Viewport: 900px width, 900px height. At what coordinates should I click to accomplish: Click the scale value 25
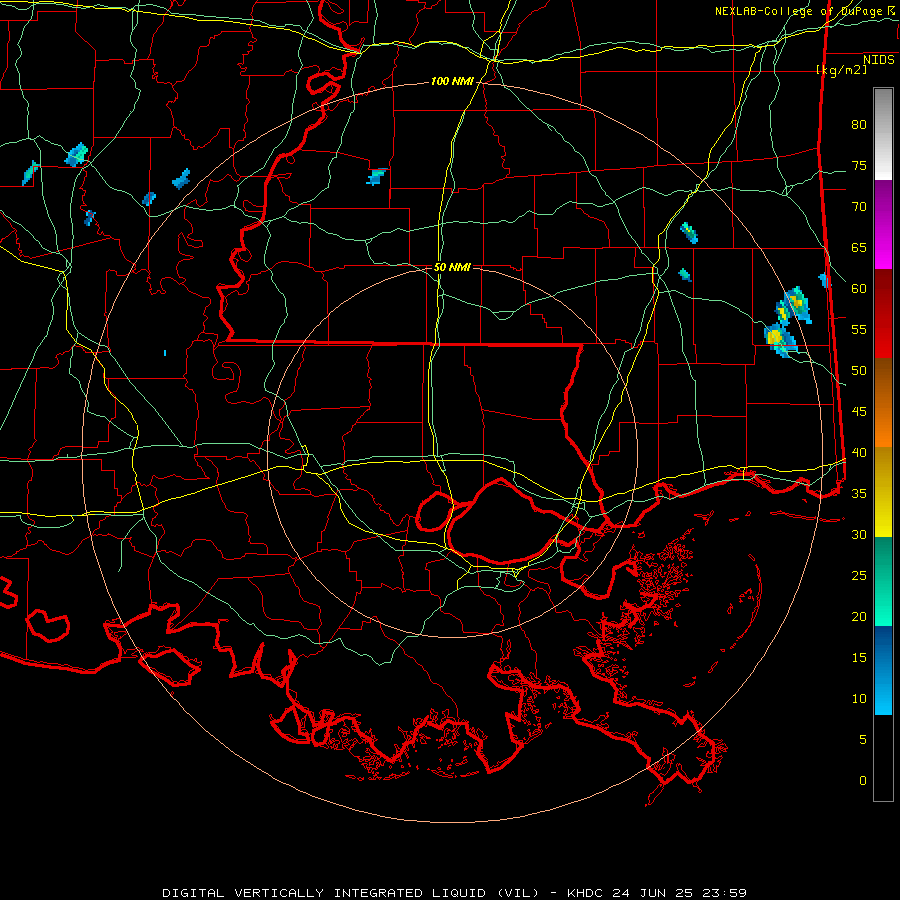point(859,576)
